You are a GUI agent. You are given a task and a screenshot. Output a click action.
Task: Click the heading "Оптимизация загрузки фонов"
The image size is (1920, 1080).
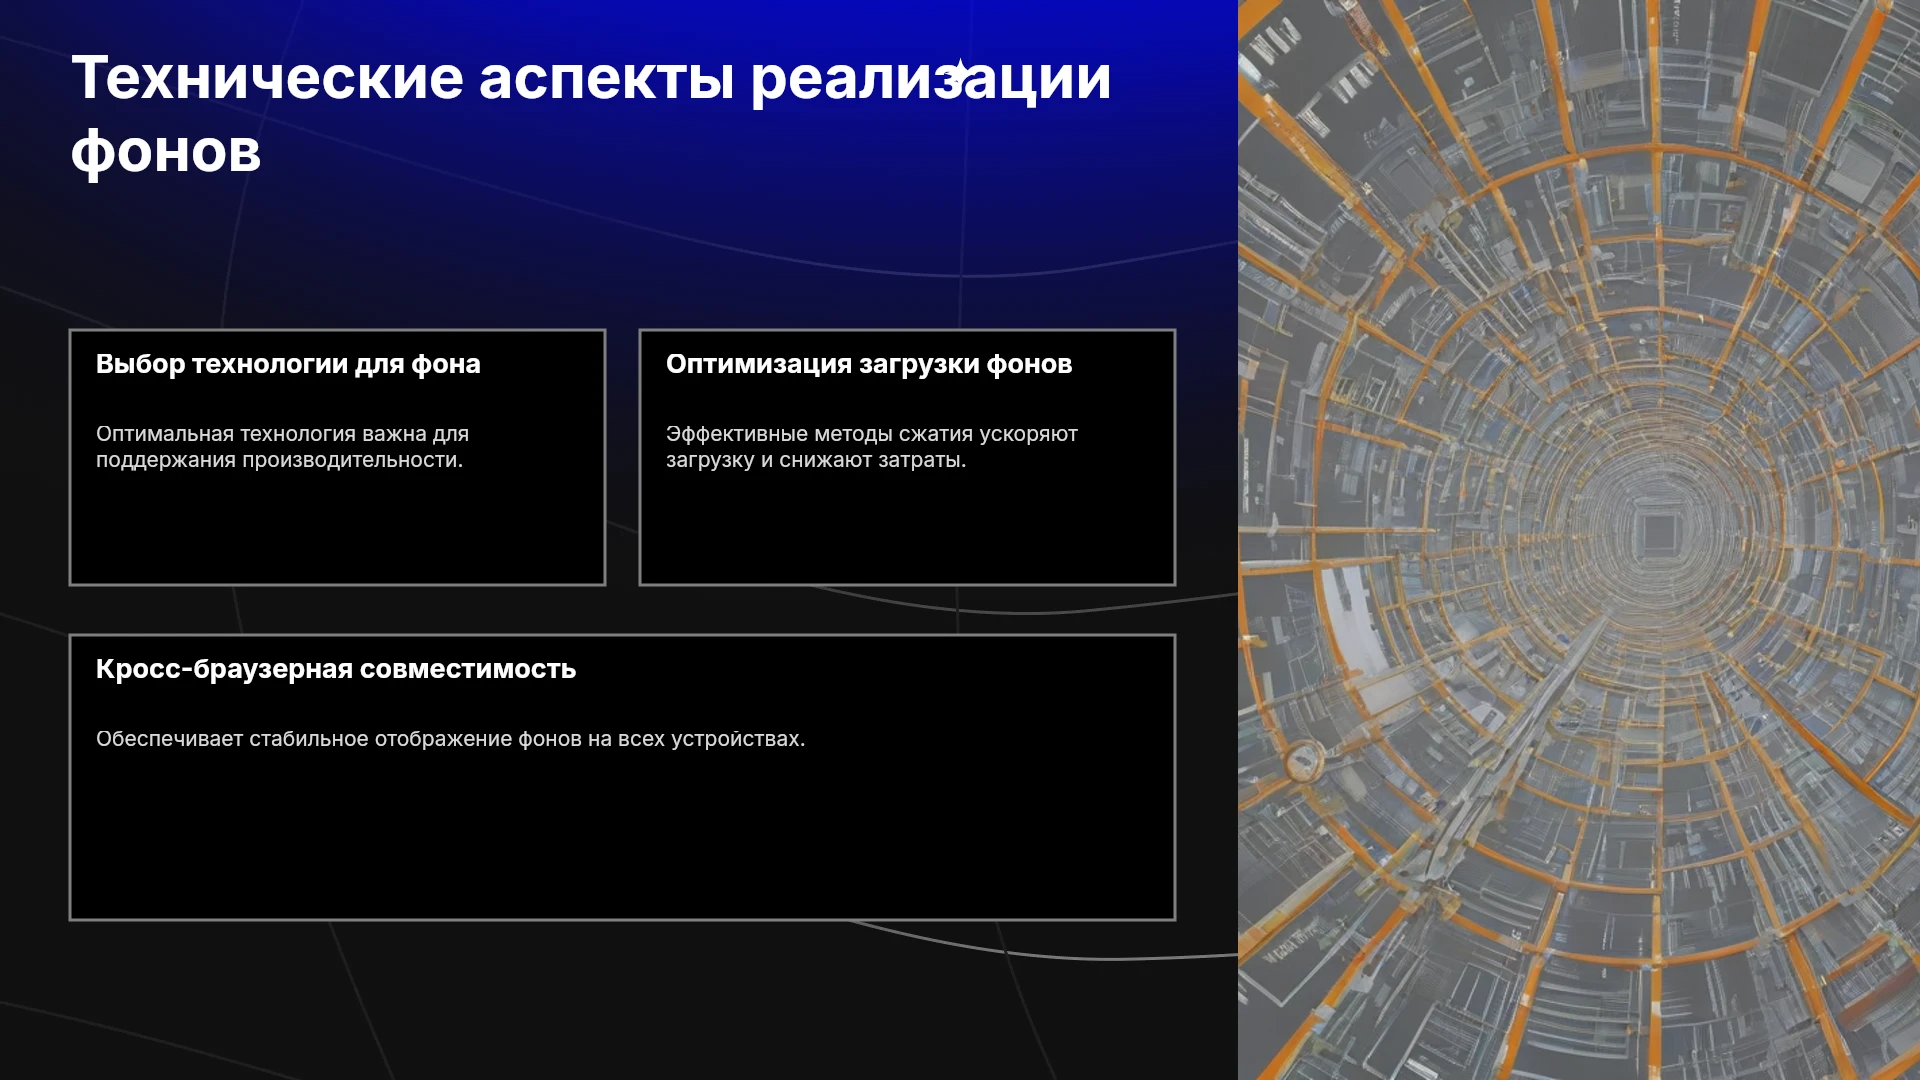[869, 364]
